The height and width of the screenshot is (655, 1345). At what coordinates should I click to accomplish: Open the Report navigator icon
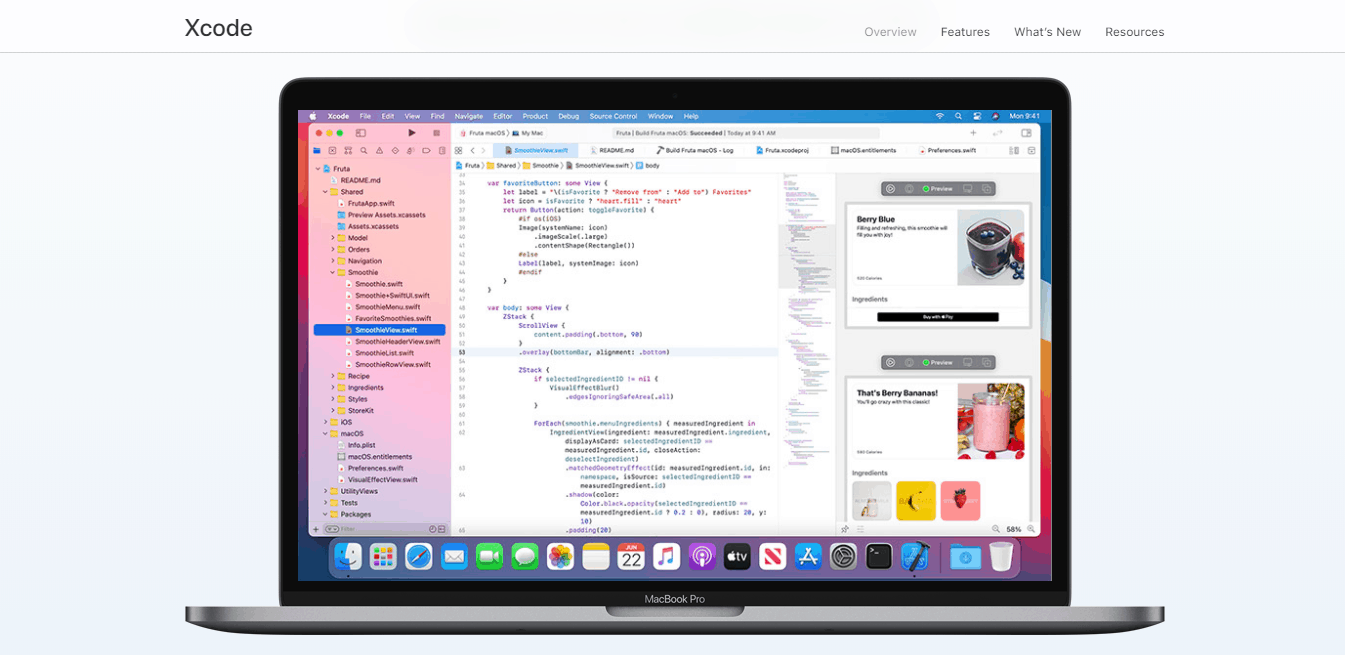[441, 150]
